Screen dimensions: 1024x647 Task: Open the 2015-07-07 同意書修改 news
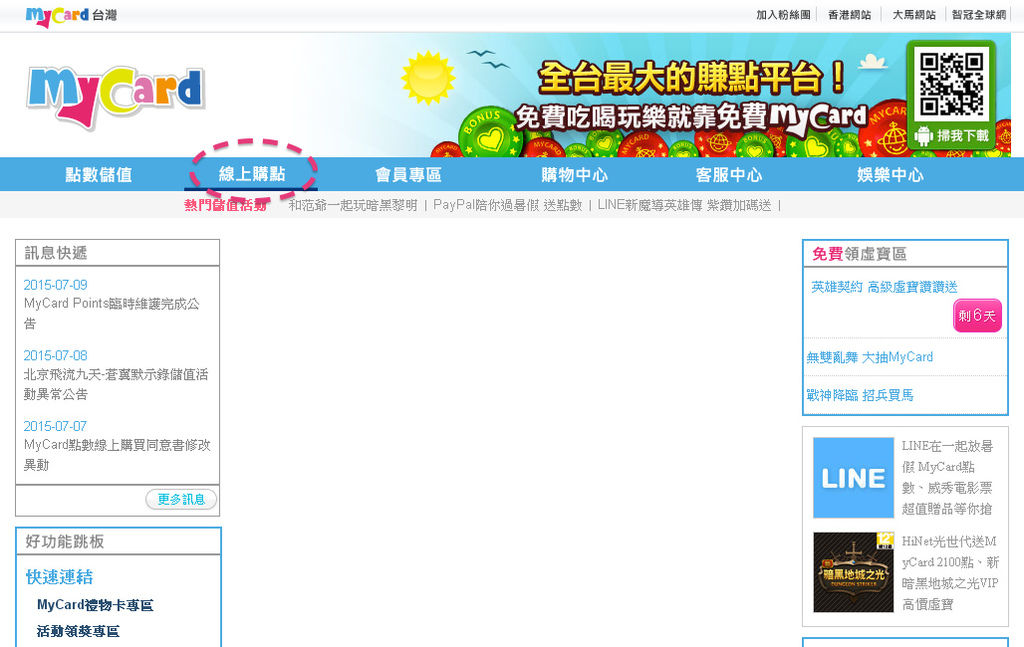click(117, 454)
